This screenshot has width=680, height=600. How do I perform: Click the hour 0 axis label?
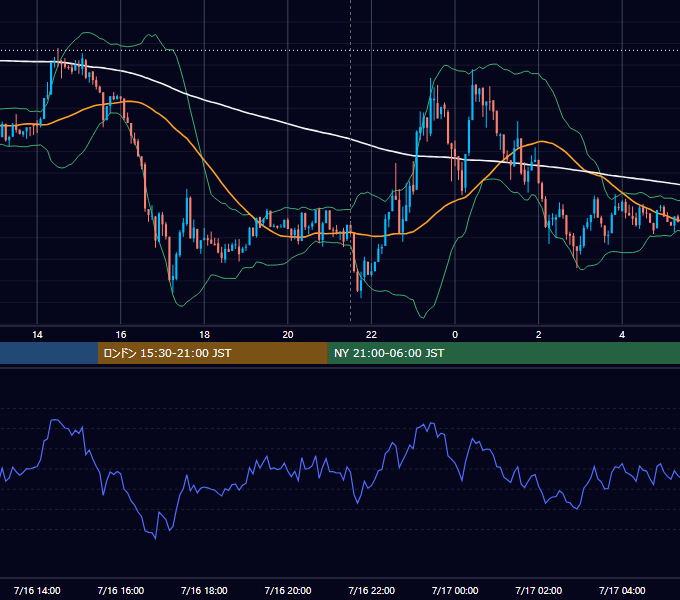pyautogui.click(x=455, y=335)
